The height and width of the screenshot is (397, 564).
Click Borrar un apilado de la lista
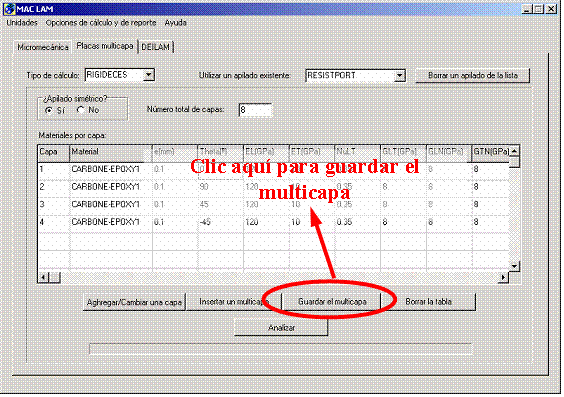[x=473, y=76]
